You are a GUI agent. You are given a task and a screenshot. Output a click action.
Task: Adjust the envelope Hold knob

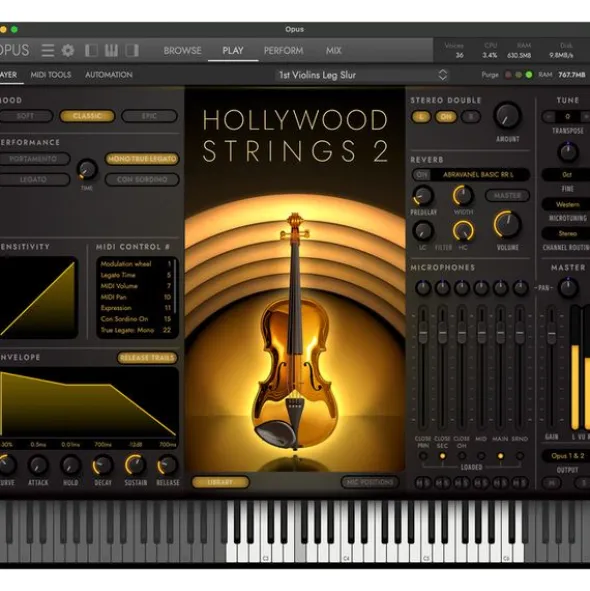[70, 465]
